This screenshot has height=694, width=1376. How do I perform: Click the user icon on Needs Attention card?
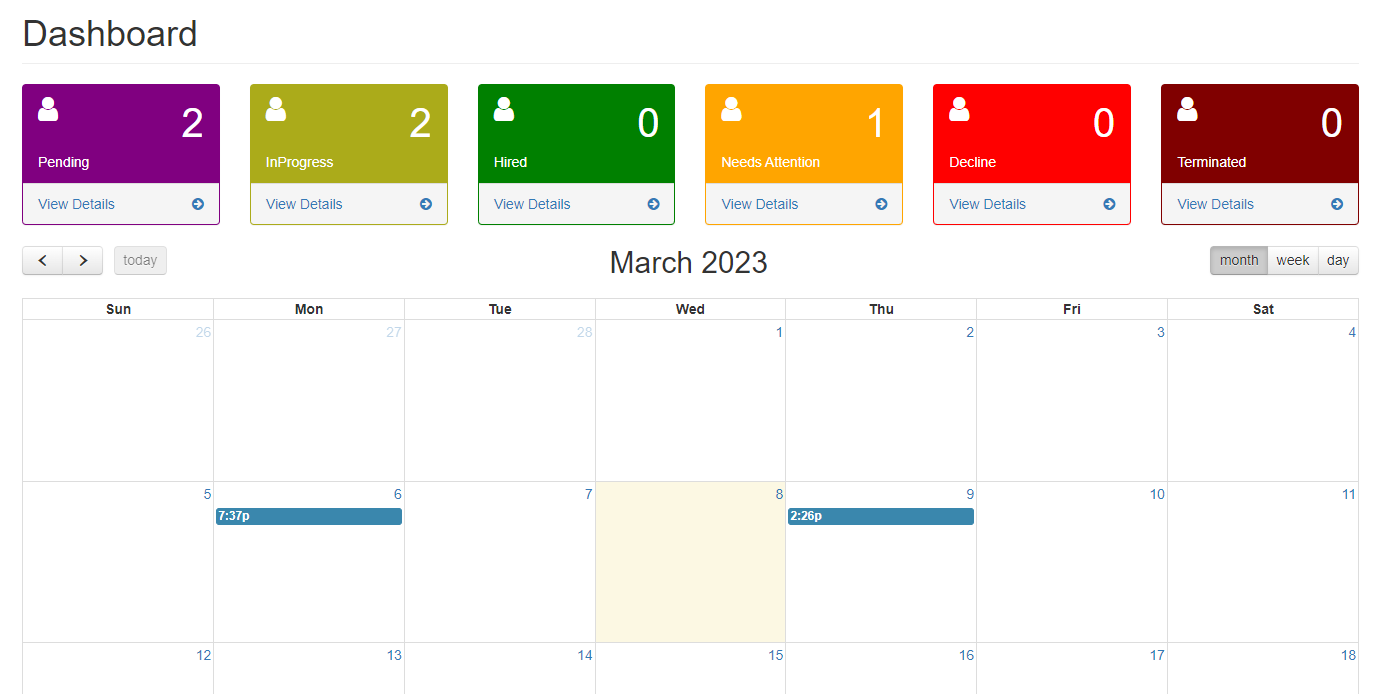(732, 109)
